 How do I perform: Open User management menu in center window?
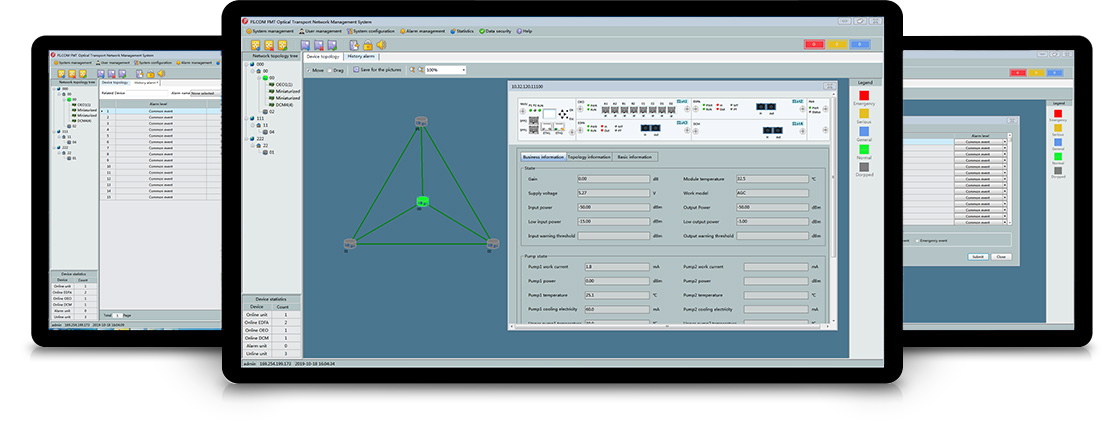point(321,31)
